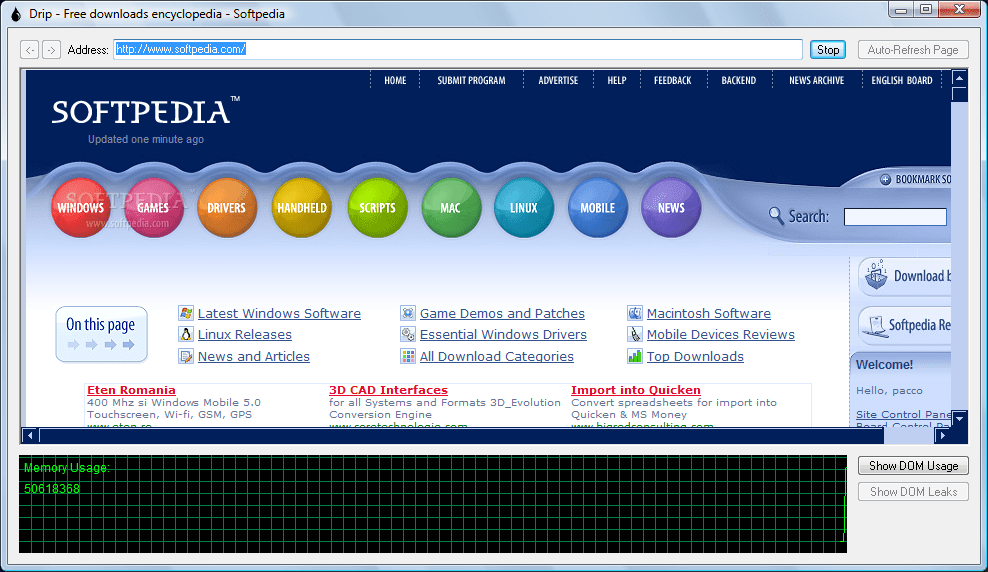Click icon beside Game Demos and Patches
The image size is (988, 572).
pos(408,313)
